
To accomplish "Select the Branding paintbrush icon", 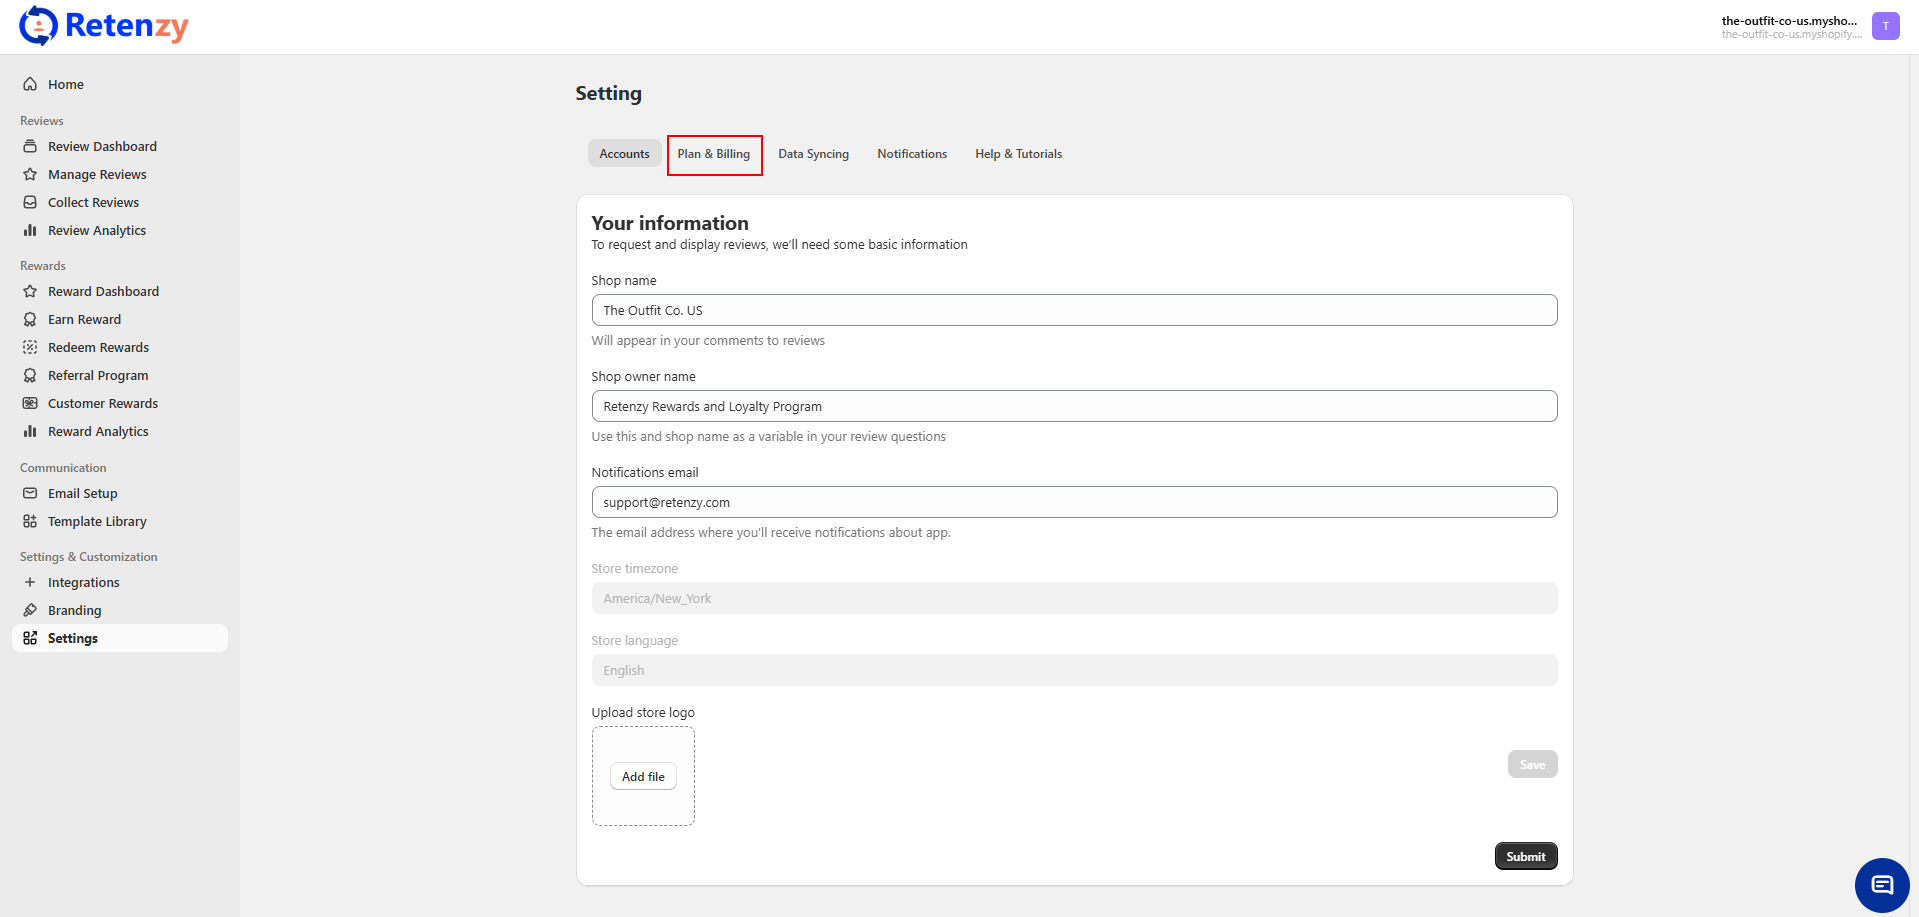I will click(30, 611).
